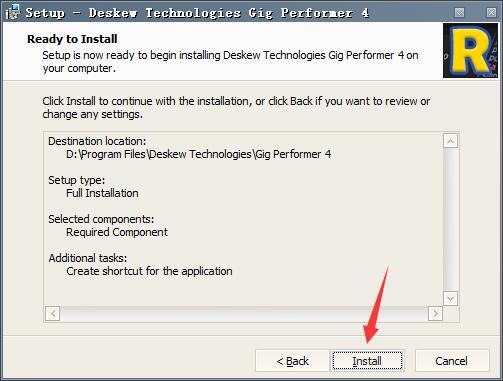Go back with the Back button
This screenshot has width=503, height=381.
292,360
